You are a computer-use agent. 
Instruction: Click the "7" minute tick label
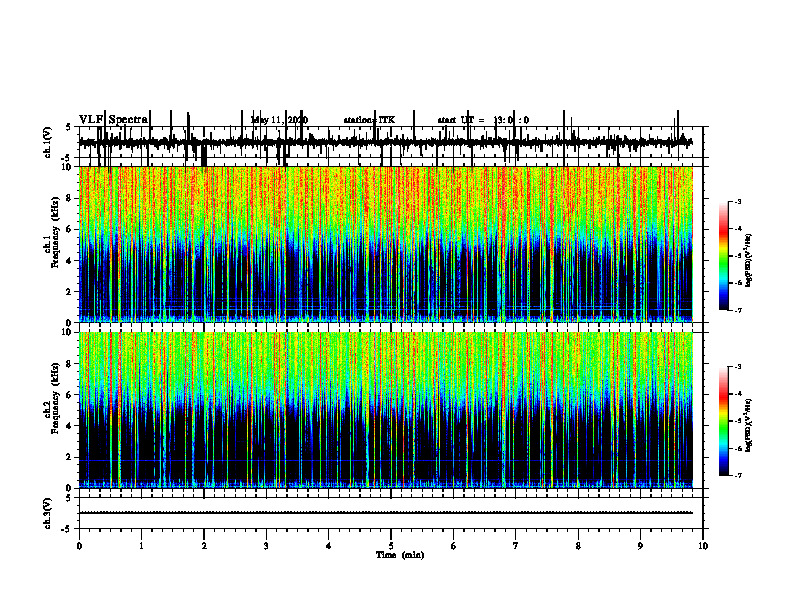click(516, 546)
